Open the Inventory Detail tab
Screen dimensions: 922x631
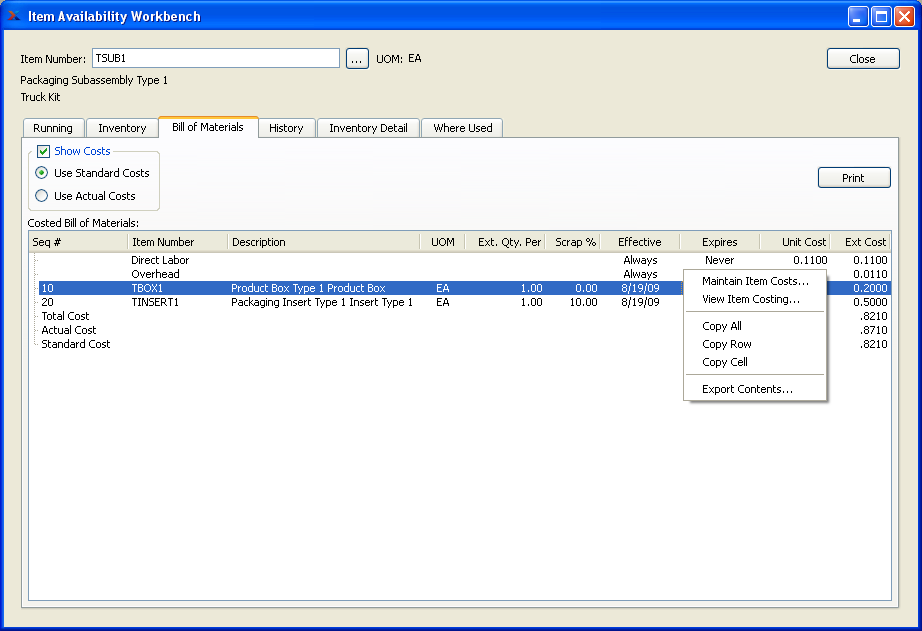[x=368, y=128]
